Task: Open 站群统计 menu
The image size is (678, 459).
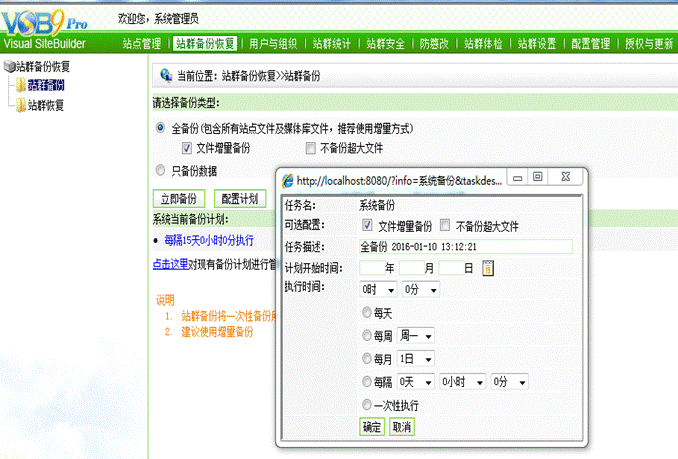Action: click(332, 43)
